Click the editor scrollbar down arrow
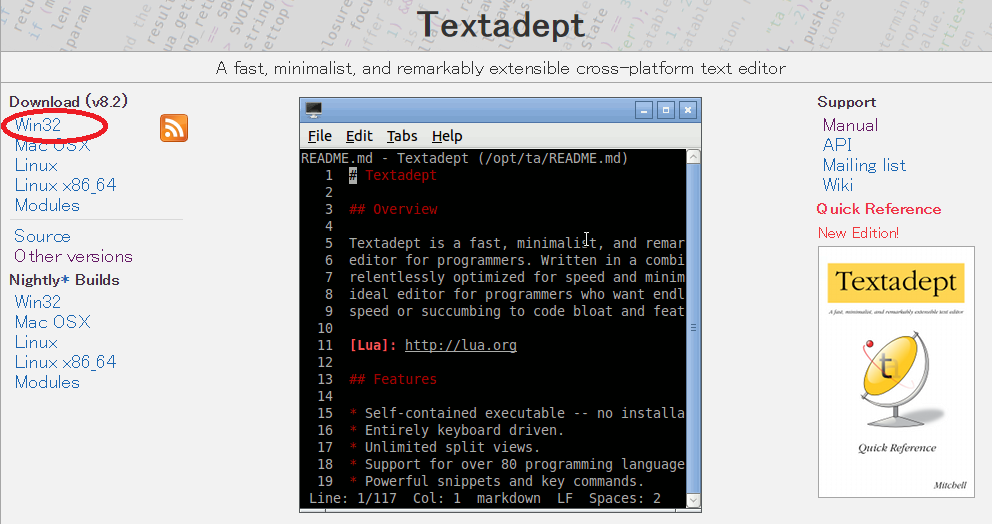This screenshot has height=524, width=992. click(693, 500)
